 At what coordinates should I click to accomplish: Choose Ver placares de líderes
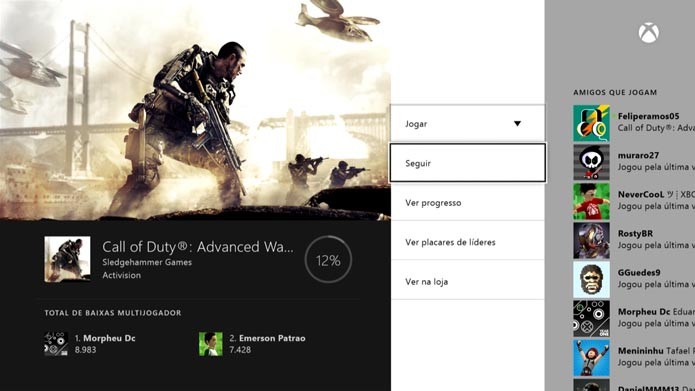click(468, 242)
